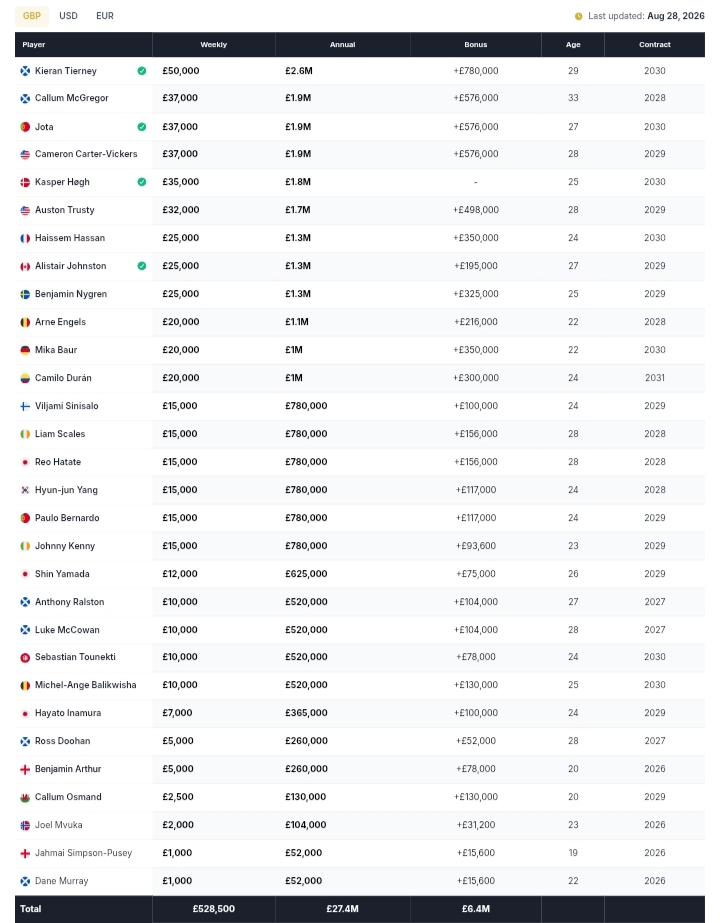Sort players by the Age column
This screenshot has width=720, height=923.
pyautogui.click(x=573, y=45)
